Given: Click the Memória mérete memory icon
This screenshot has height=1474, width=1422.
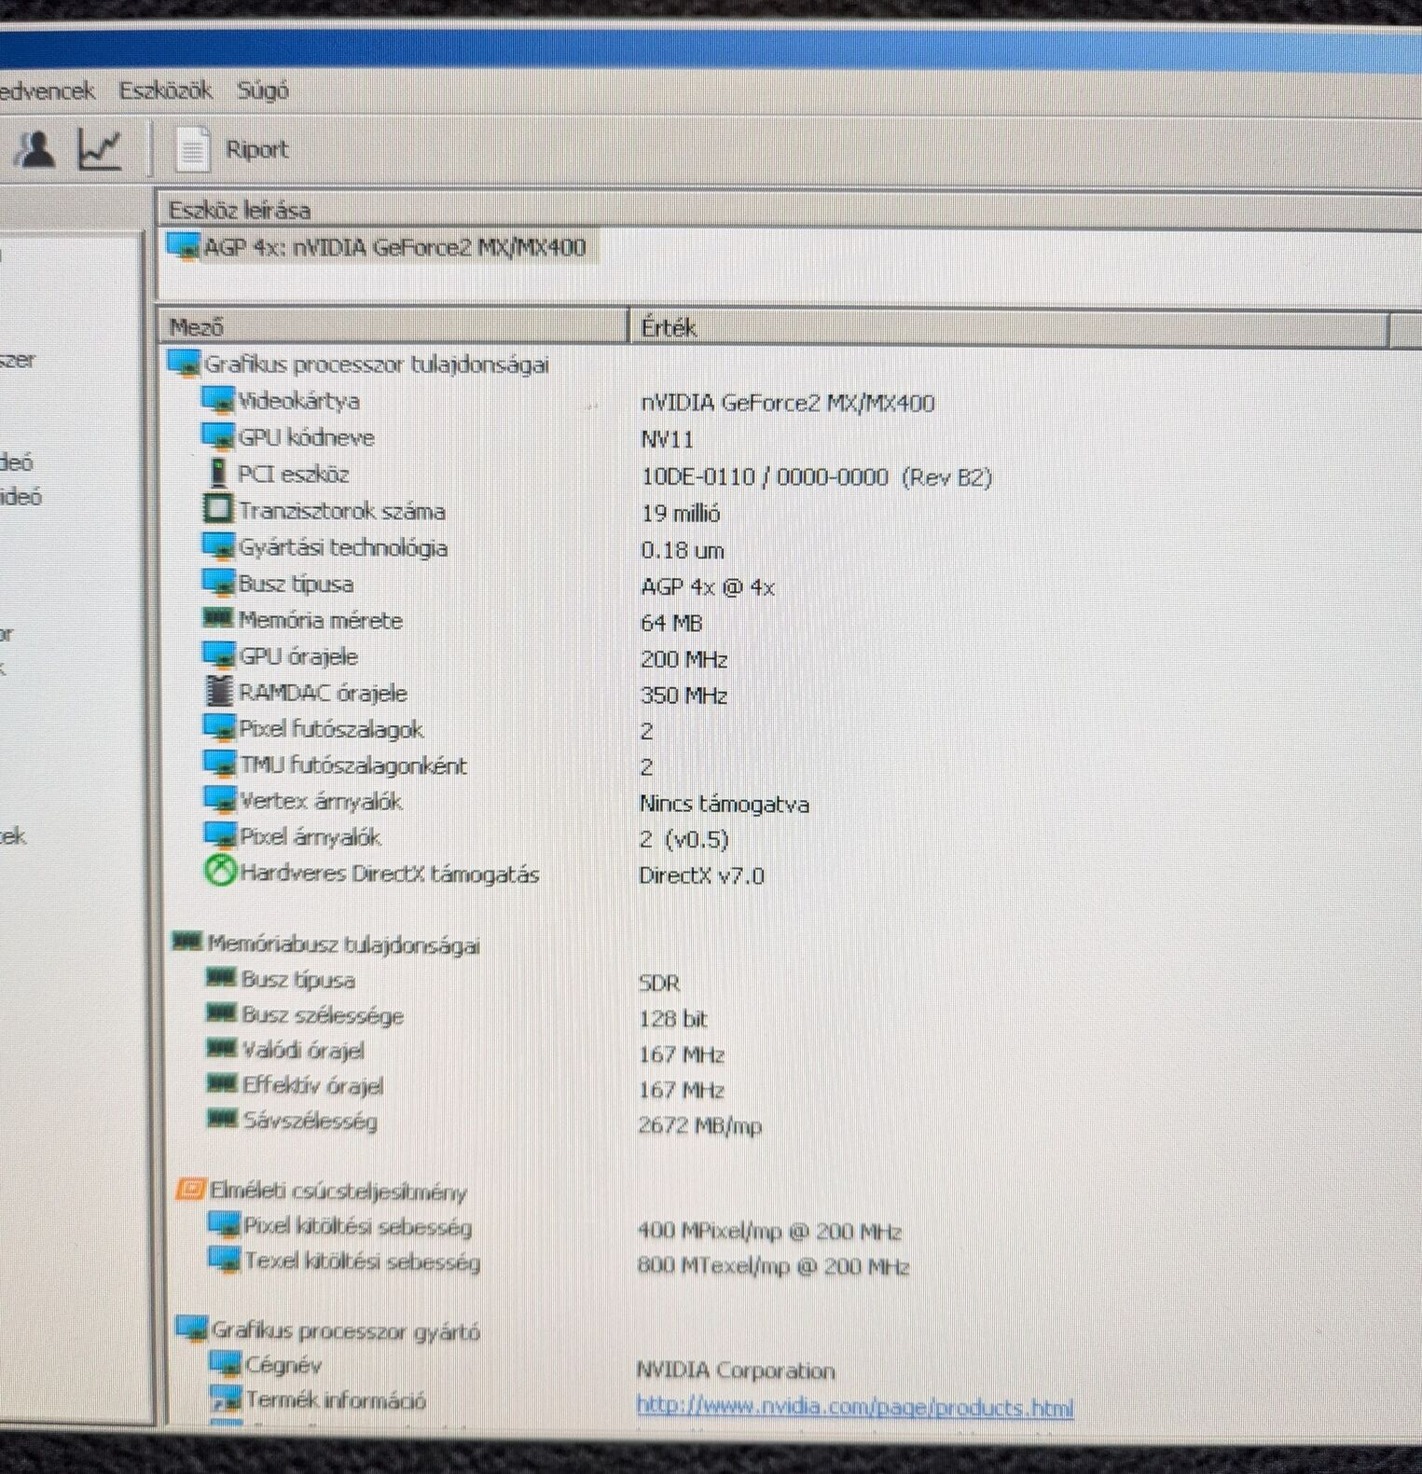Looking at the screenshot, I should coord(218,619).
